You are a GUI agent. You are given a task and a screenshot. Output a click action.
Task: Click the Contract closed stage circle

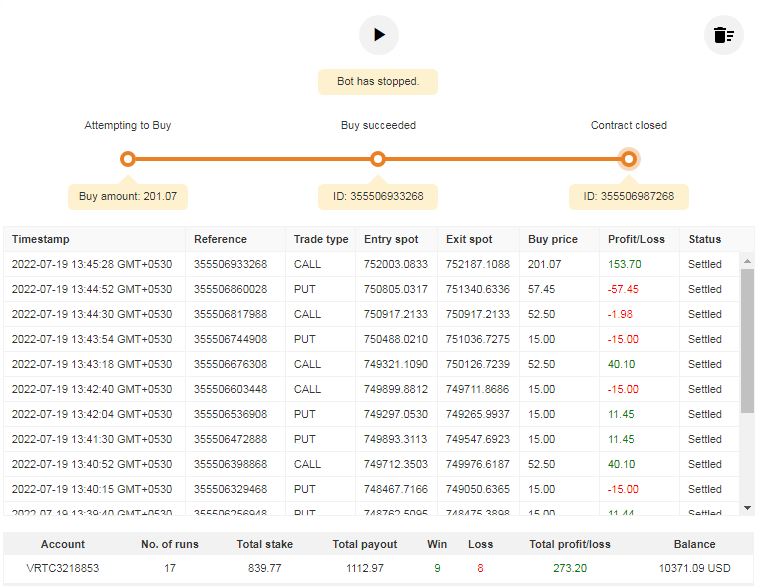(628, 159)
